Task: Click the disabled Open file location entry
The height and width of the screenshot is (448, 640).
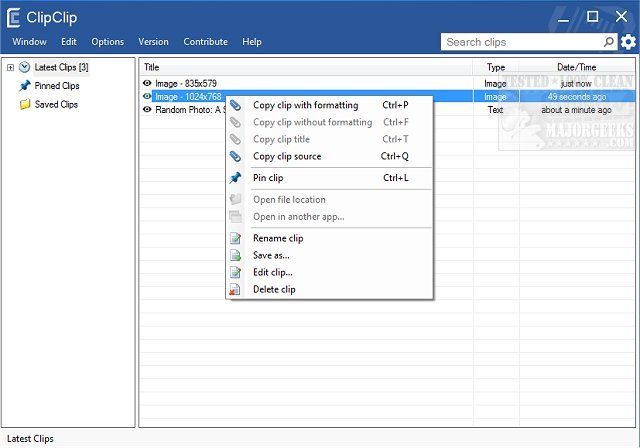Action: (x=329, y=200)
